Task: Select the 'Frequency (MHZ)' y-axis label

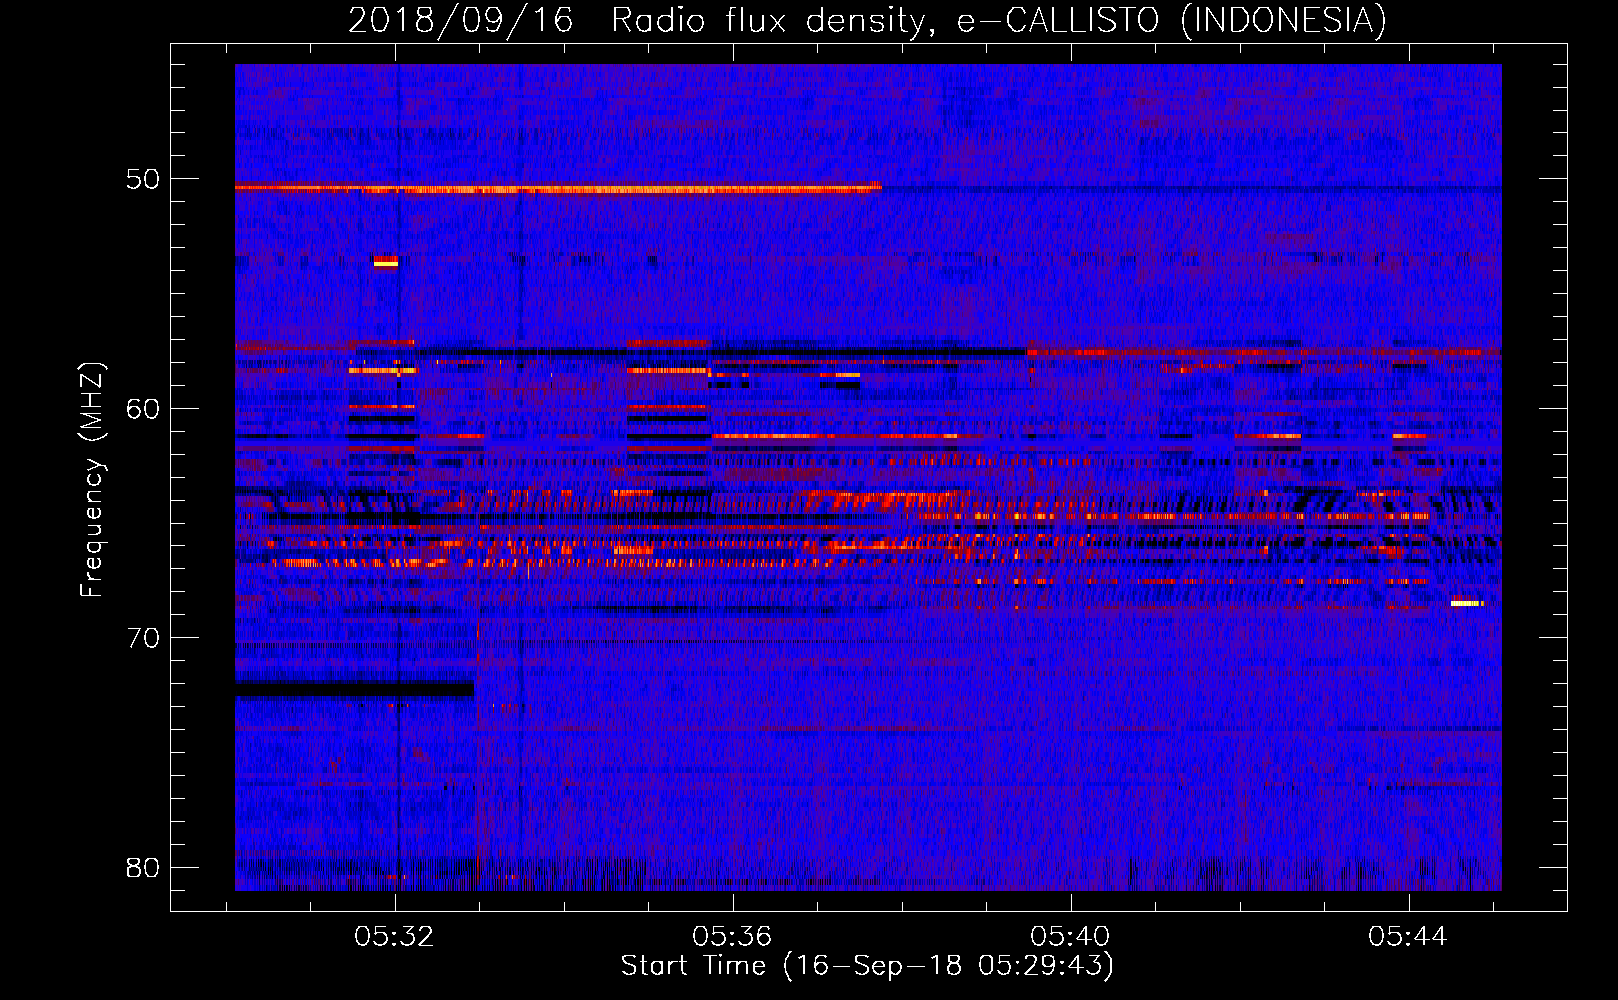Action: click(92, 480)
